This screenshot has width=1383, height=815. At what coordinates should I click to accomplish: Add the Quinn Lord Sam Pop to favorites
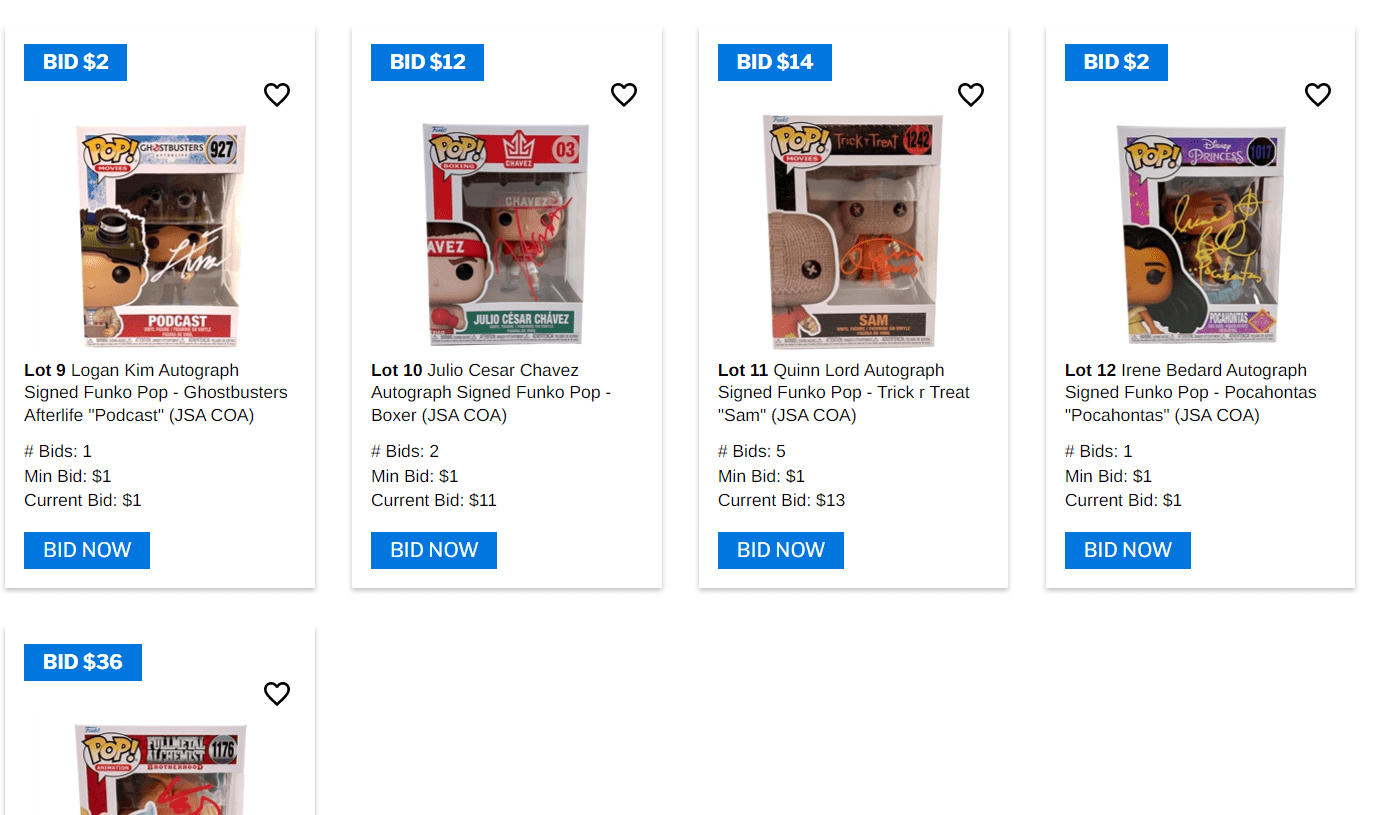point(971,94)
